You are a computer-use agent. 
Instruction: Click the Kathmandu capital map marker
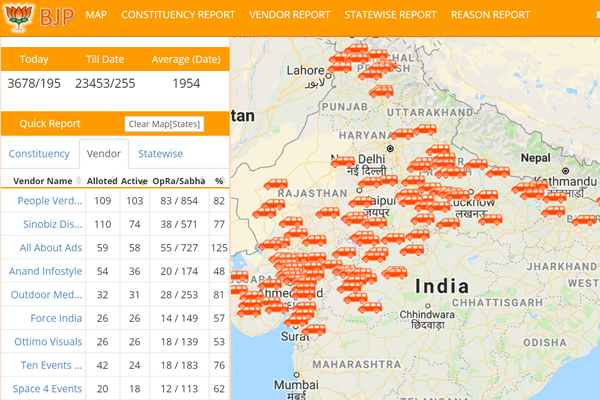click(x=565, y=170)
